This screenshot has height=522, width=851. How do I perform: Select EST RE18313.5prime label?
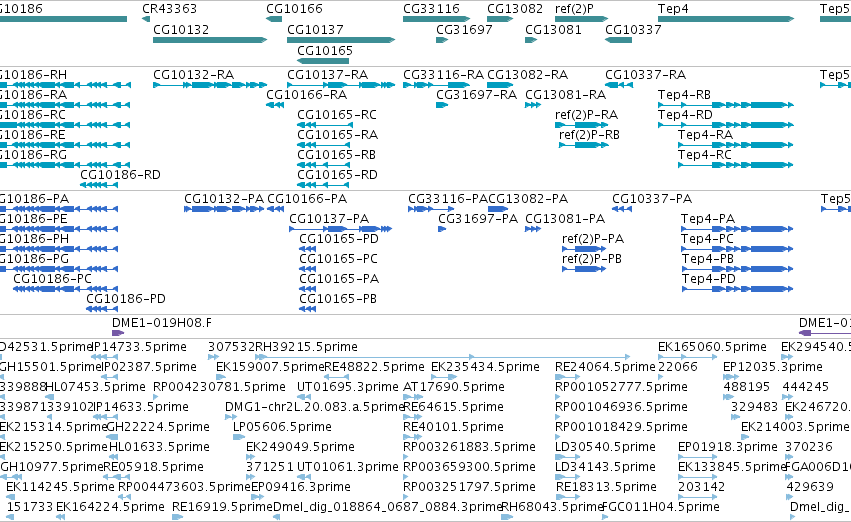tap(606, 486)
